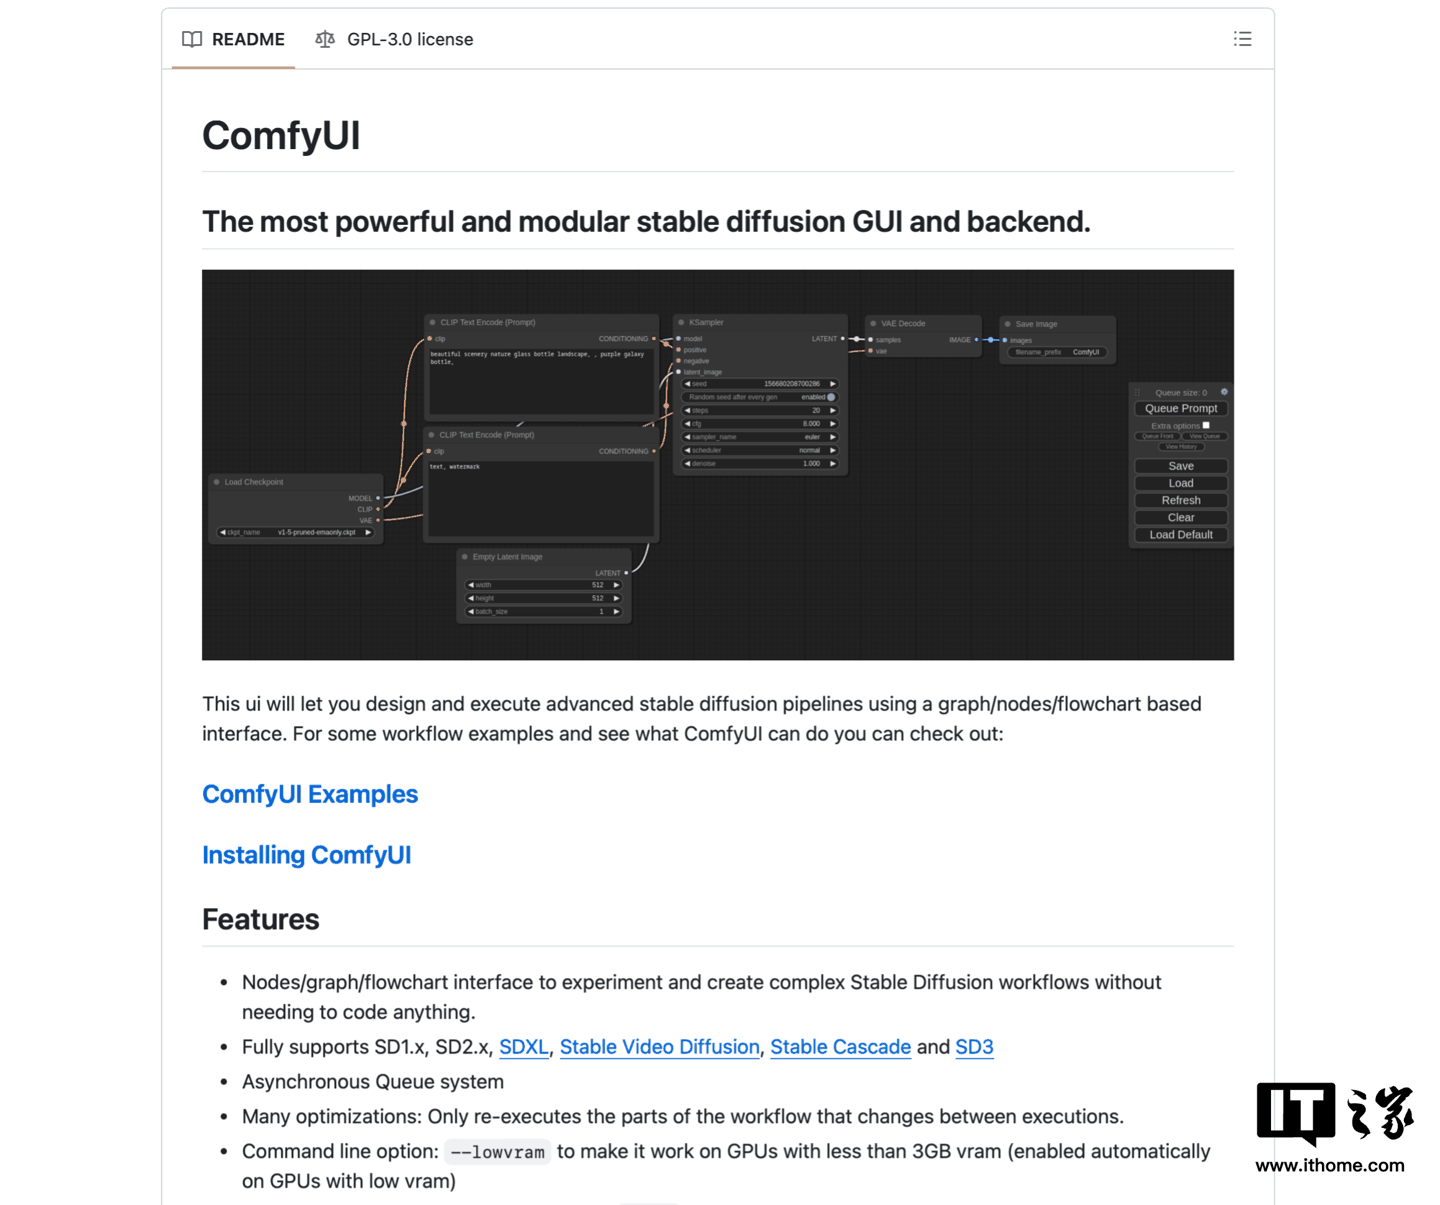Follow the SDXL link
This screenshot has height=1205, width=1440.
[524, 1047]
